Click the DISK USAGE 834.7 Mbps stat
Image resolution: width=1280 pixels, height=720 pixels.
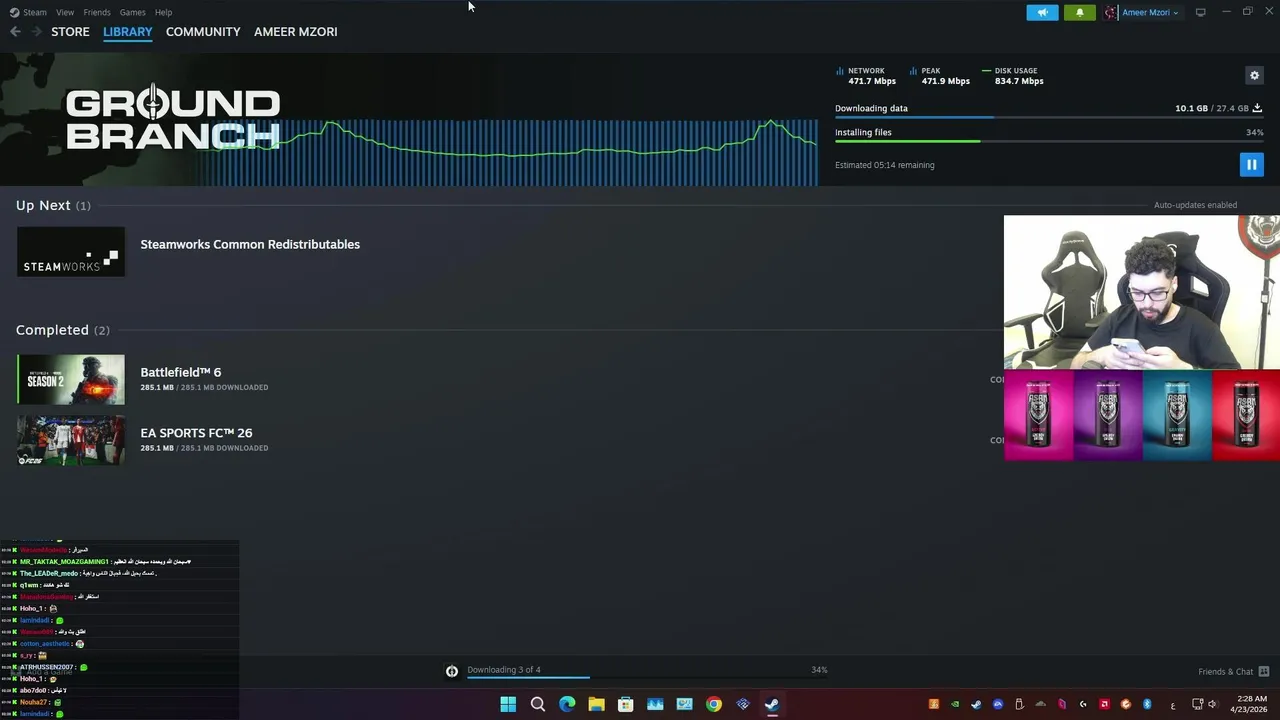point(1013,76)
